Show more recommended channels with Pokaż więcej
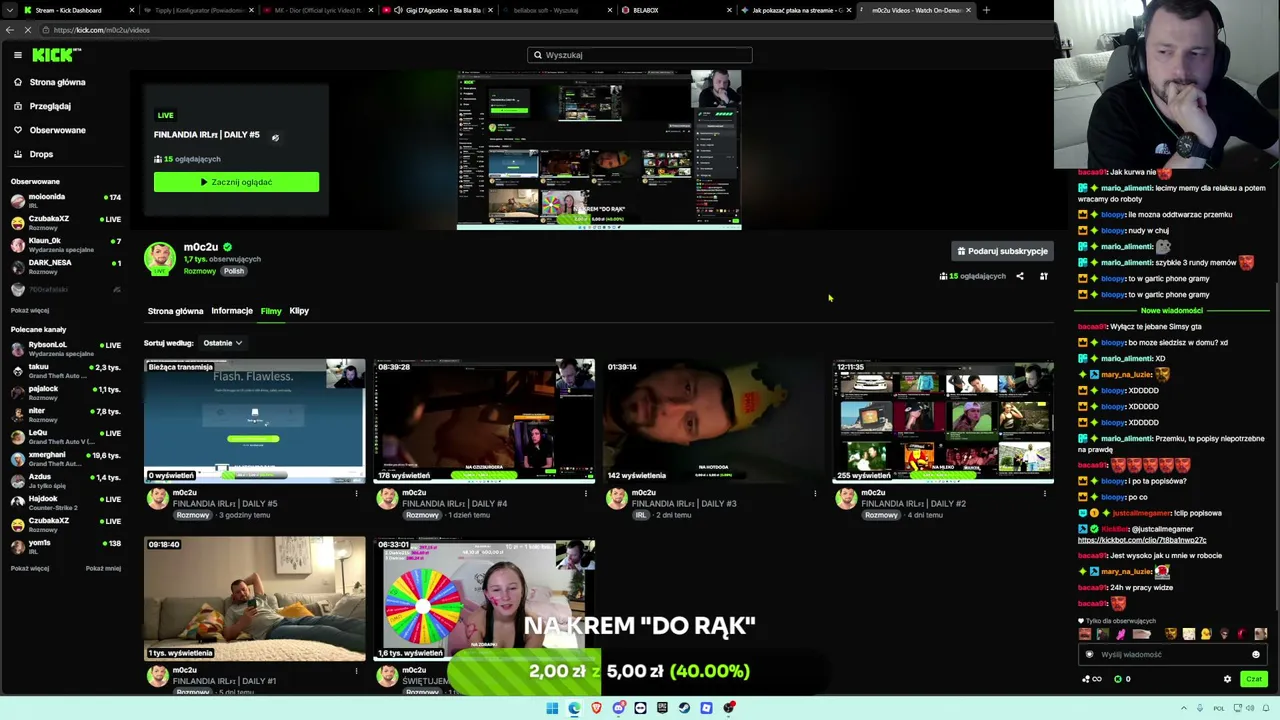 click(30, 569)
